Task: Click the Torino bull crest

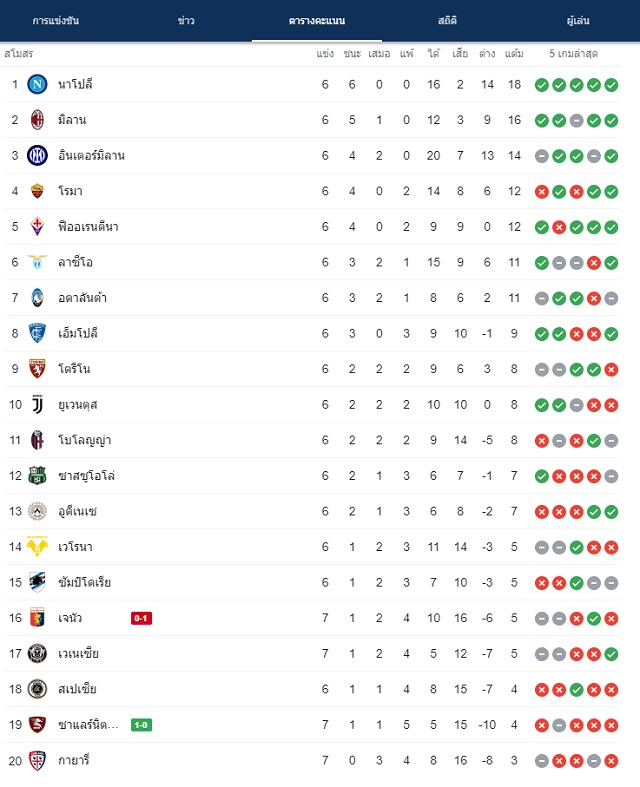Action: [x=37, y=369]
